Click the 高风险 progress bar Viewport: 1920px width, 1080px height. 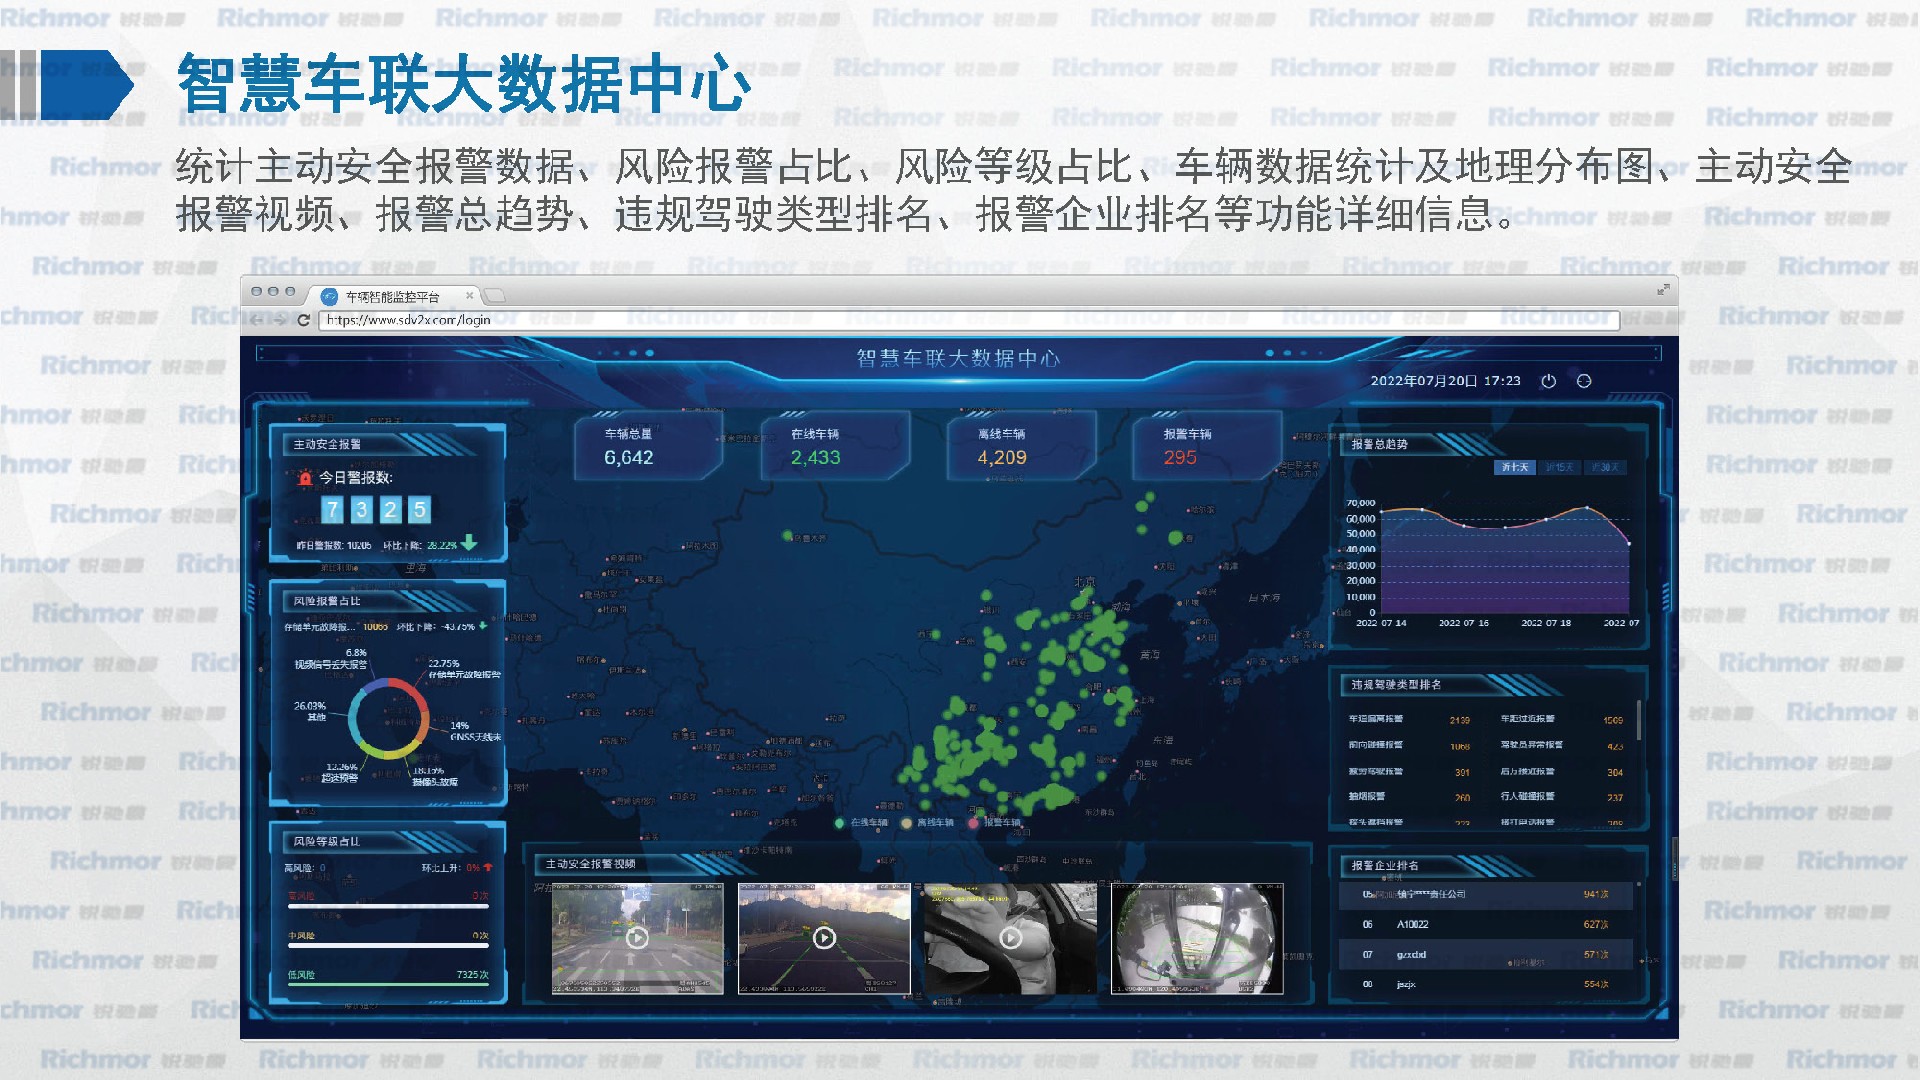coord(388,906)
